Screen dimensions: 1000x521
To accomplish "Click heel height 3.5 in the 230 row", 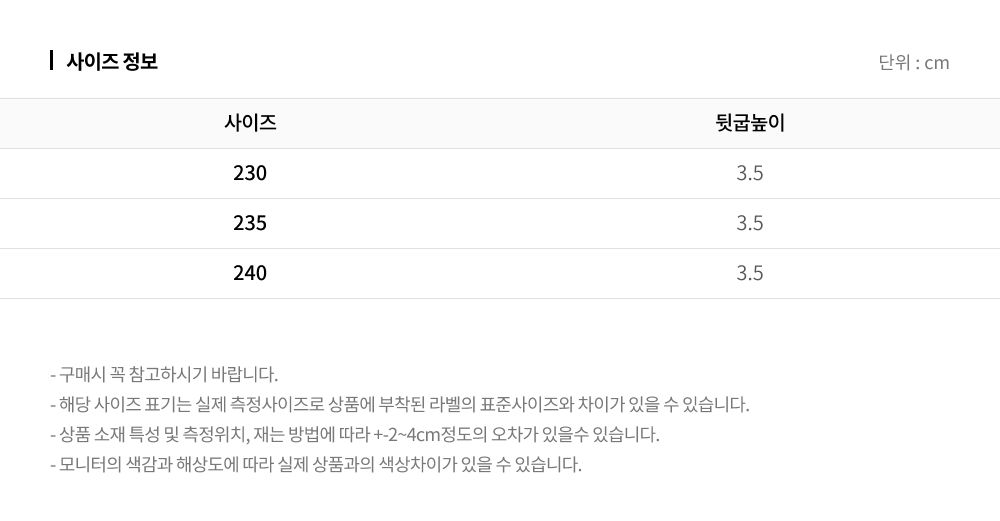I will (x=750, y=173).
